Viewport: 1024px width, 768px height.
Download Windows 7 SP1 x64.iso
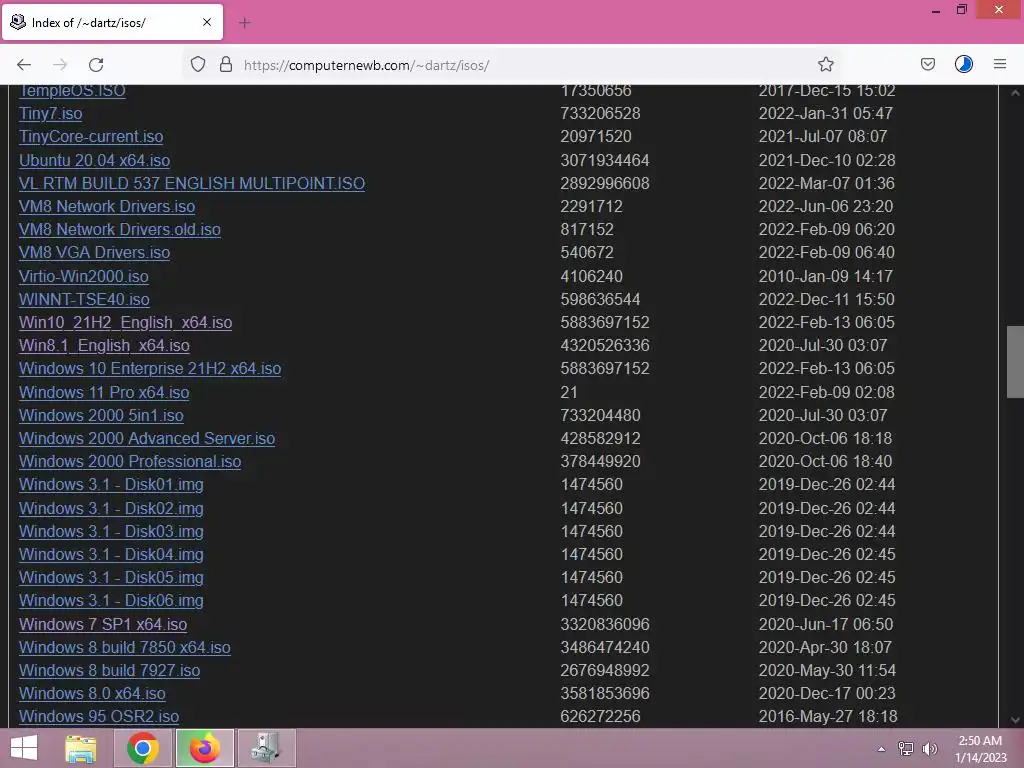click(x=103, y=624)
